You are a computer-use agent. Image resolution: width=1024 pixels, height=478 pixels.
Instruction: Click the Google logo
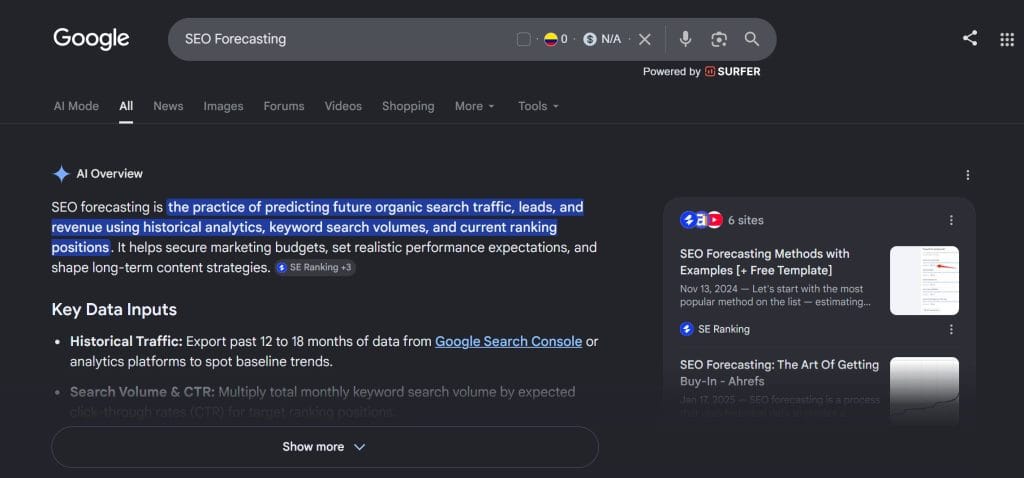pos(91,39)
